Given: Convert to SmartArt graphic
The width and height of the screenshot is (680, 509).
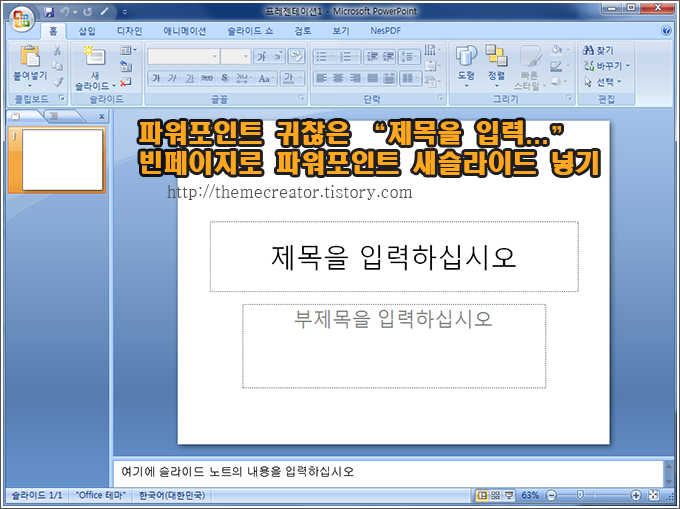Looking at the screenshot, I should point(432,82).
